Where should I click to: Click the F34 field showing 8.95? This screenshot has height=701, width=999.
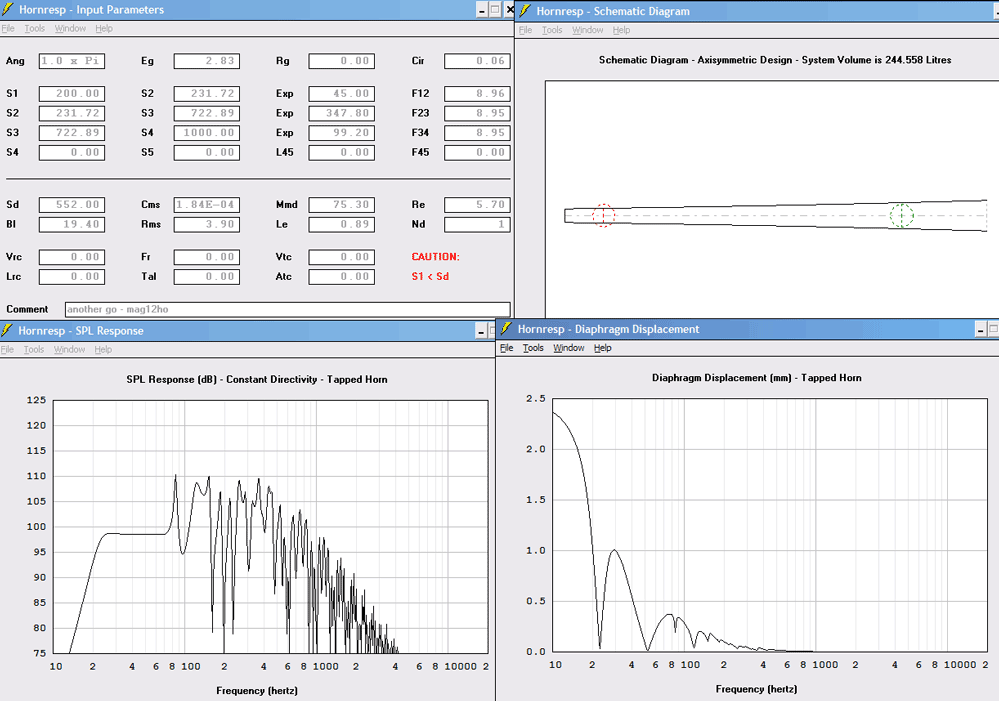coord(477,133)
